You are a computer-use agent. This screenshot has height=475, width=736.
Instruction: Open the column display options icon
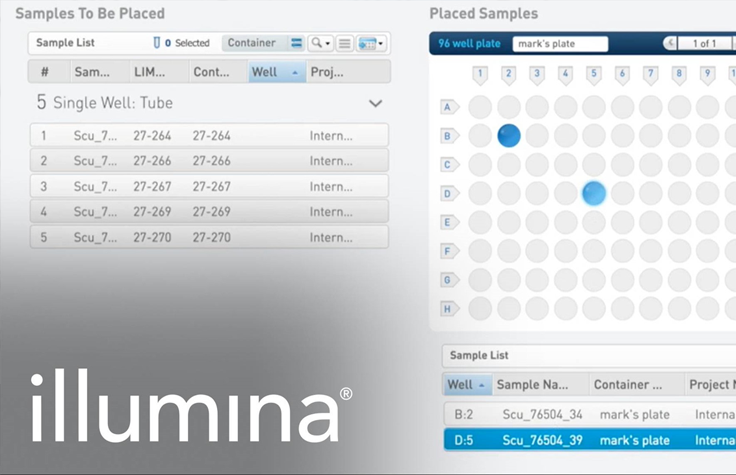click(371, 43)
